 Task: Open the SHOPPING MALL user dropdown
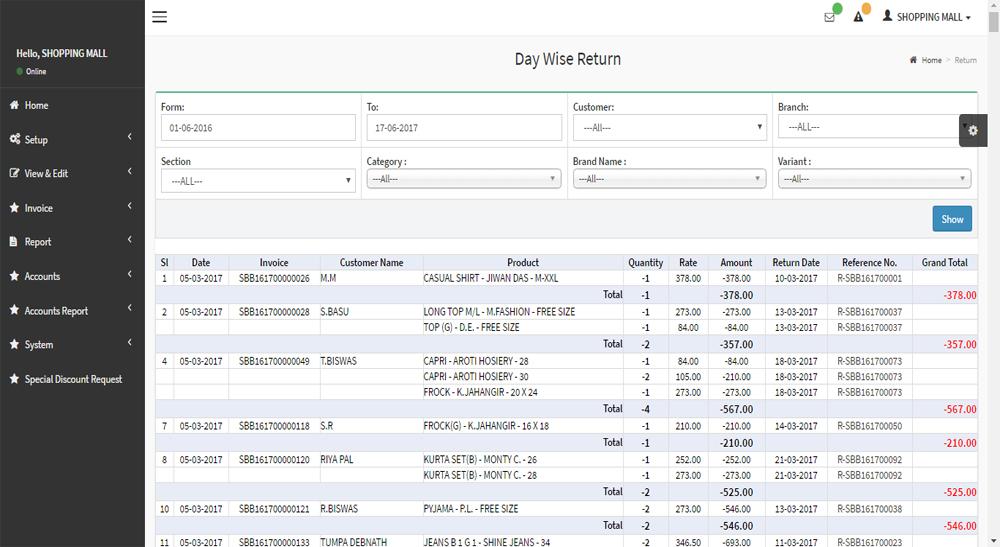coord(934,17)
